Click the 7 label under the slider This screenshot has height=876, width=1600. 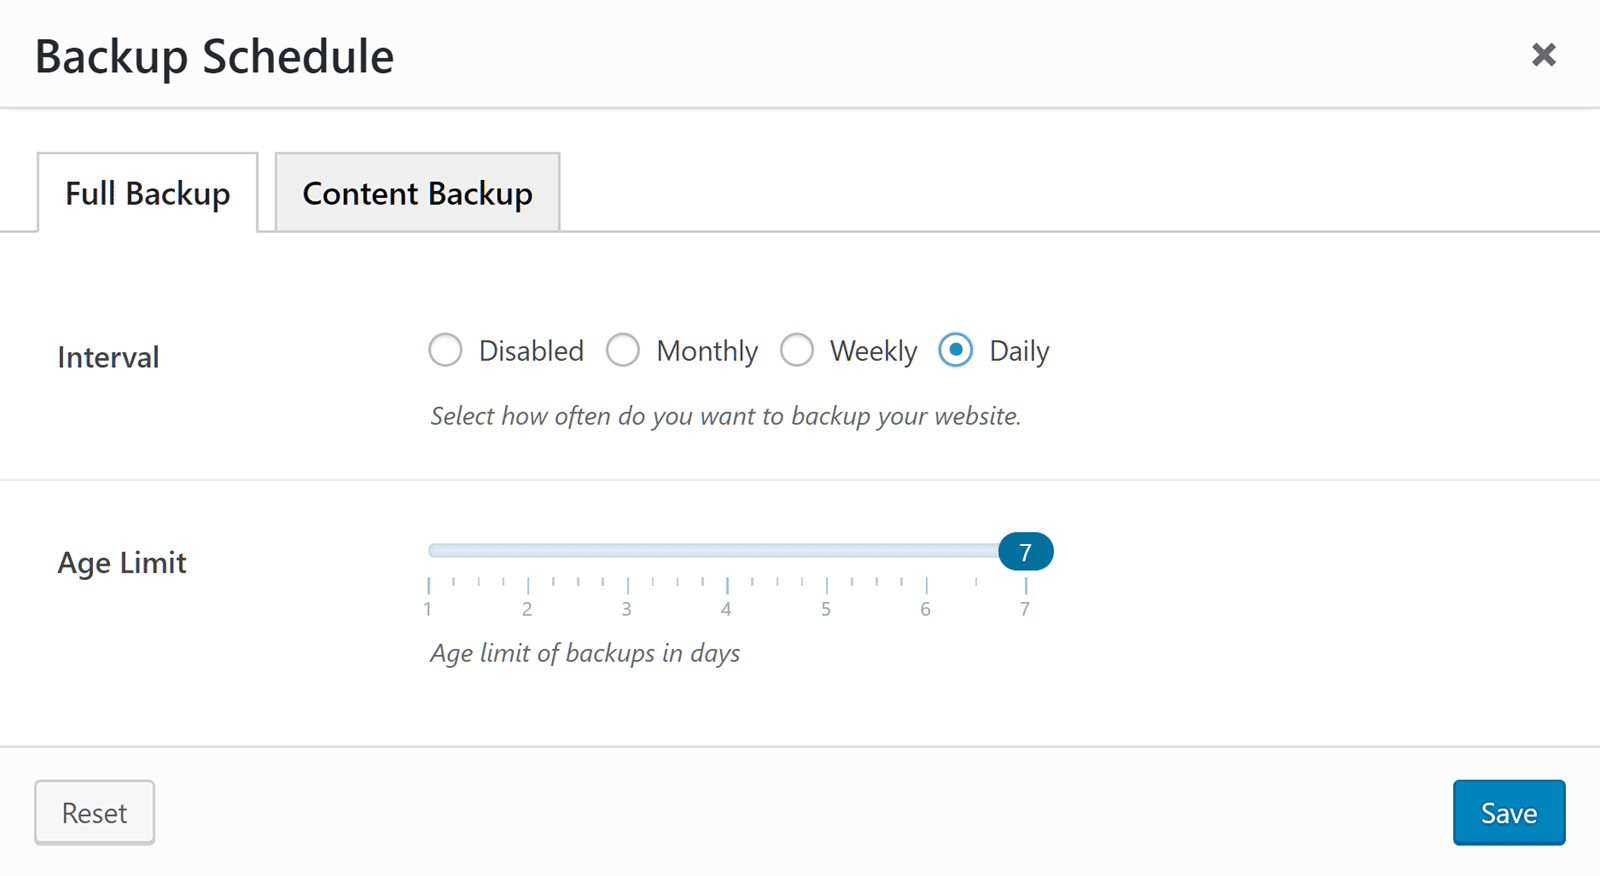point(1025,609)
